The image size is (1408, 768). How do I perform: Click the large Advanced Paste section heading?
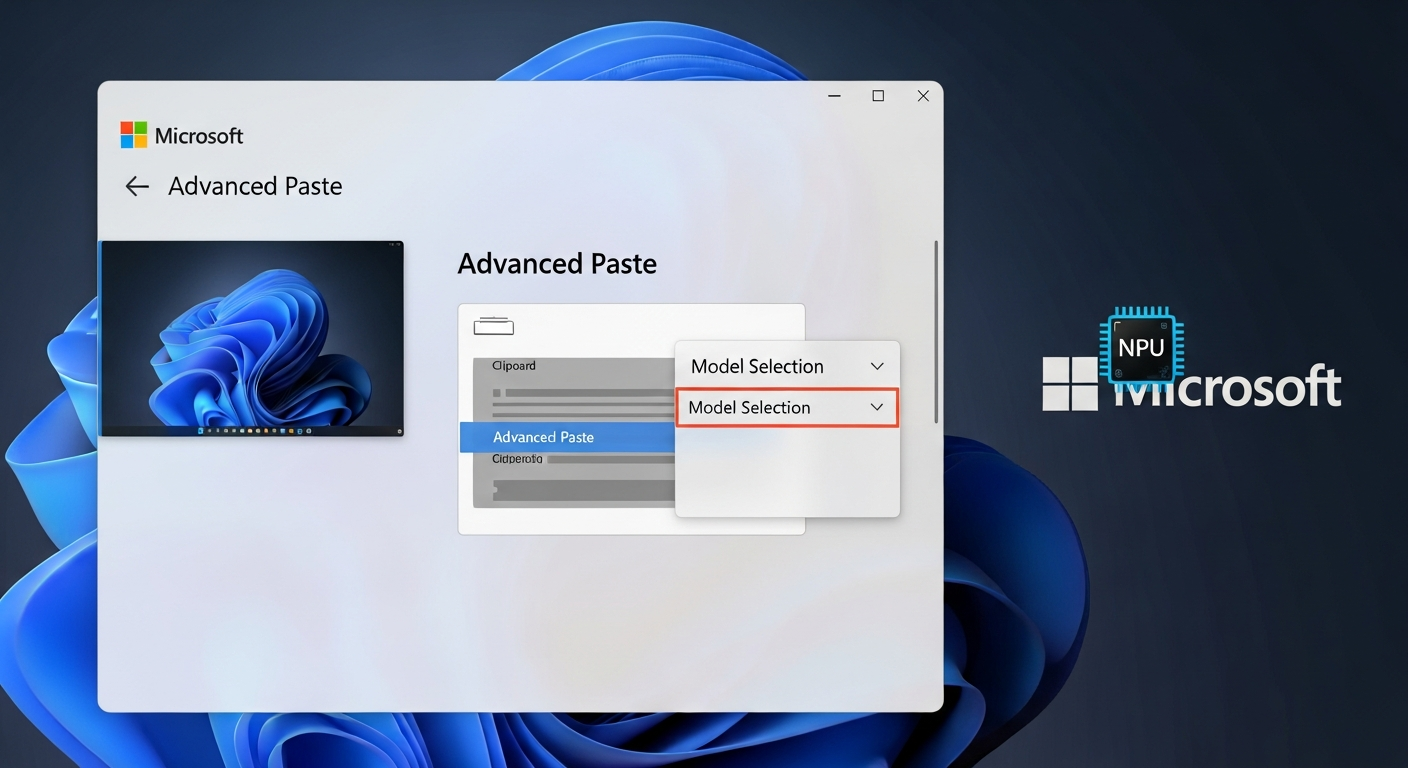557,264
